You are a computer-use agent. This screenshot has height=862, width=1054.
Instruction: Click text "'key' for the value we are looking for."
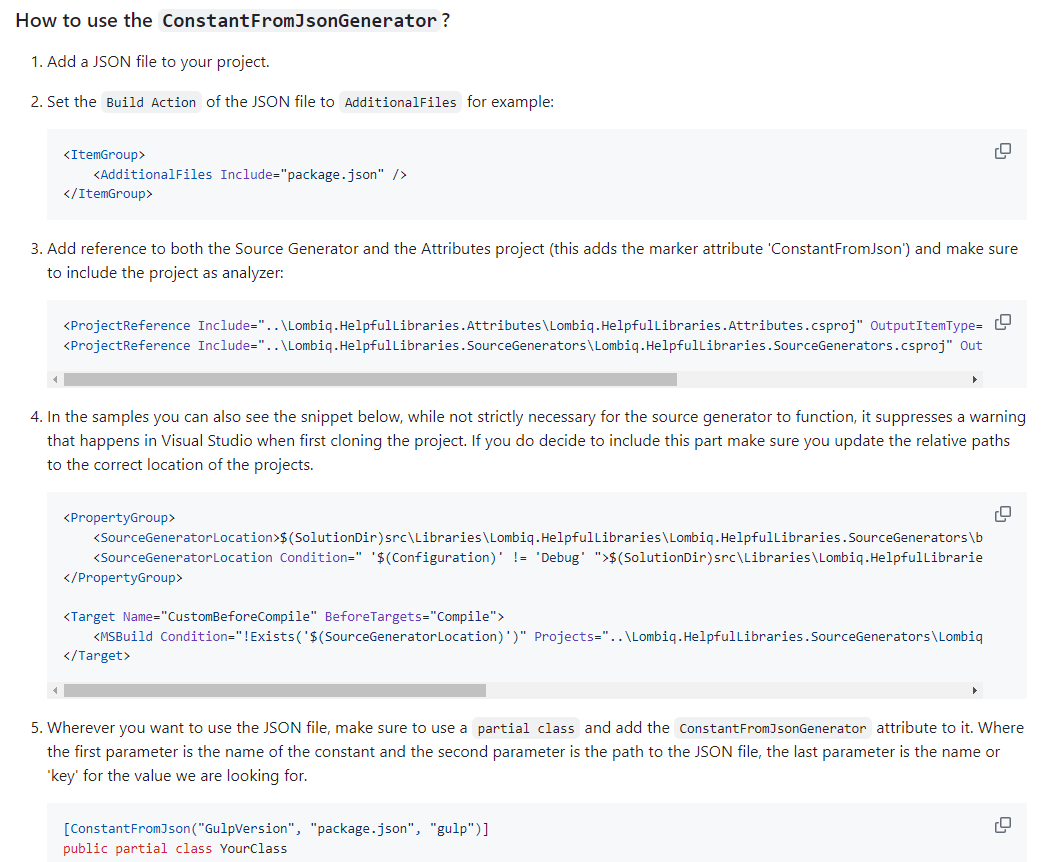[x=177, y=776]
